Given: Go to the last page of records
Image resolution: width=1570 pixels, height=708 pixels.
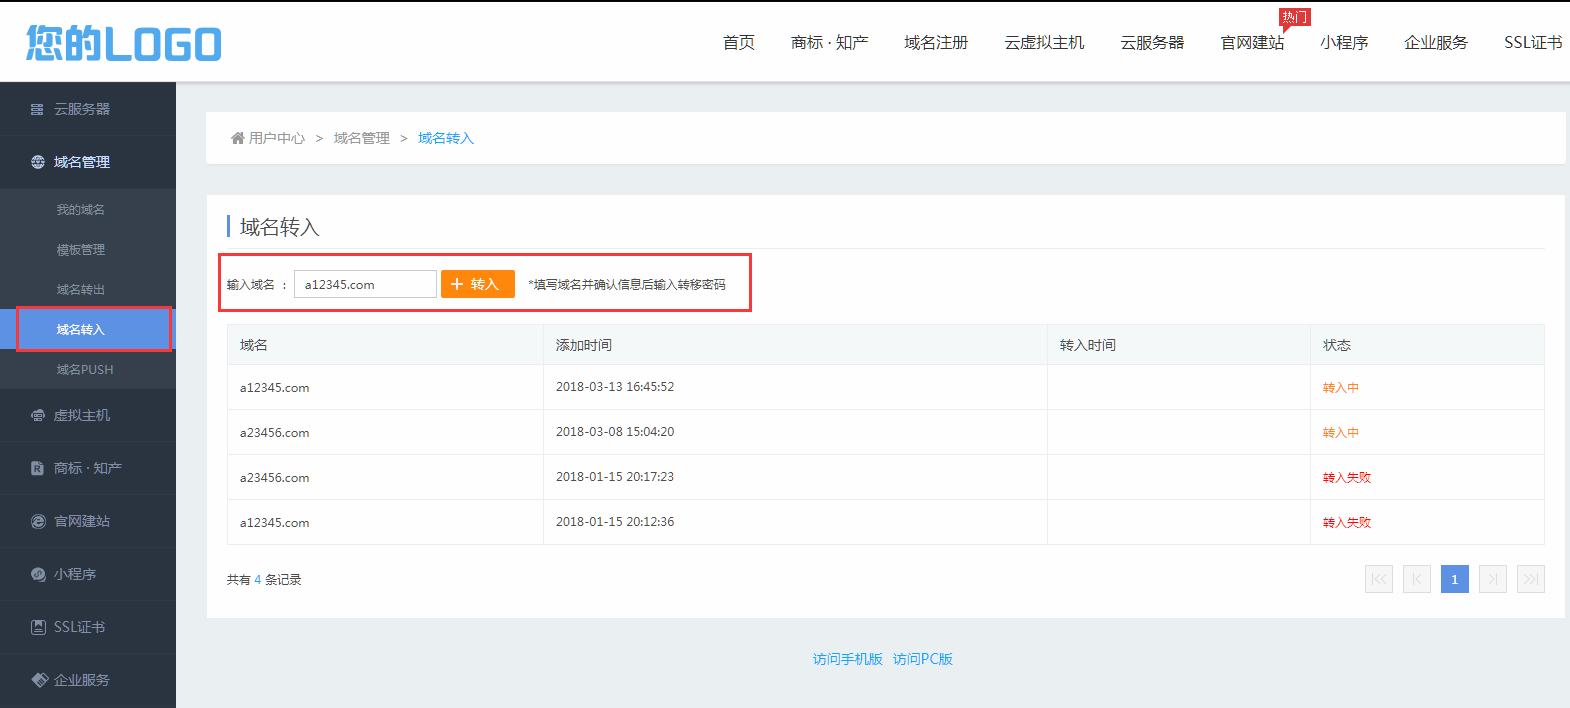Looking at the screenshot, I should (1530, 579).
